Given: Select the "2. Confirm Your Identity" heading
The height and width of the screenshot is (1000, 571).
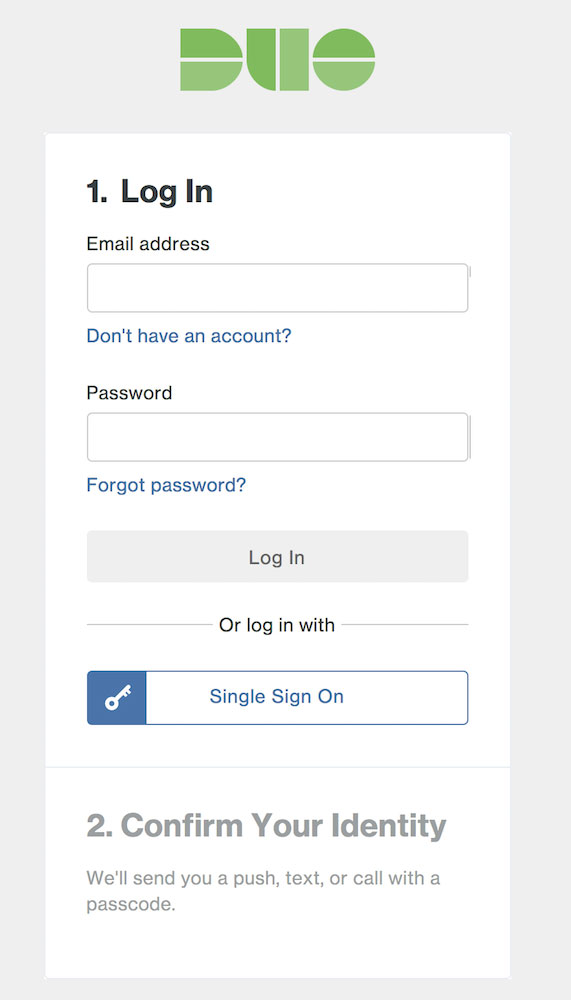Looking at the screenshot, I should 266,825.
